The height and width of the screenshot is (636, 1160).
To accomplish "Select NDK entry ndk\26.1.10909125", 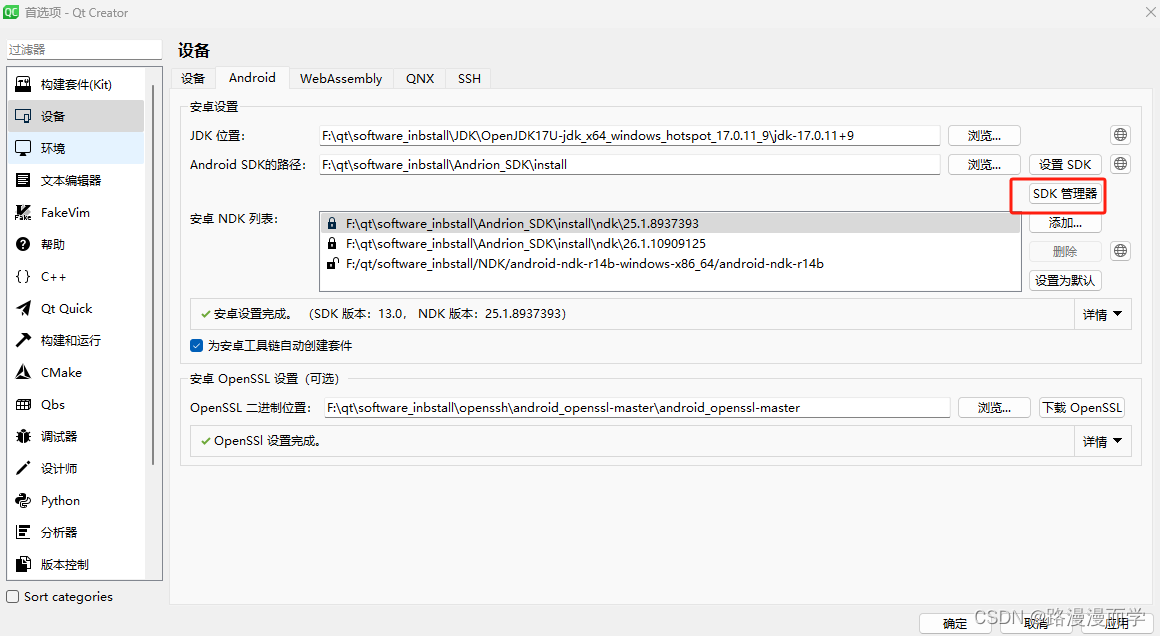I will (x=670, y=243).
